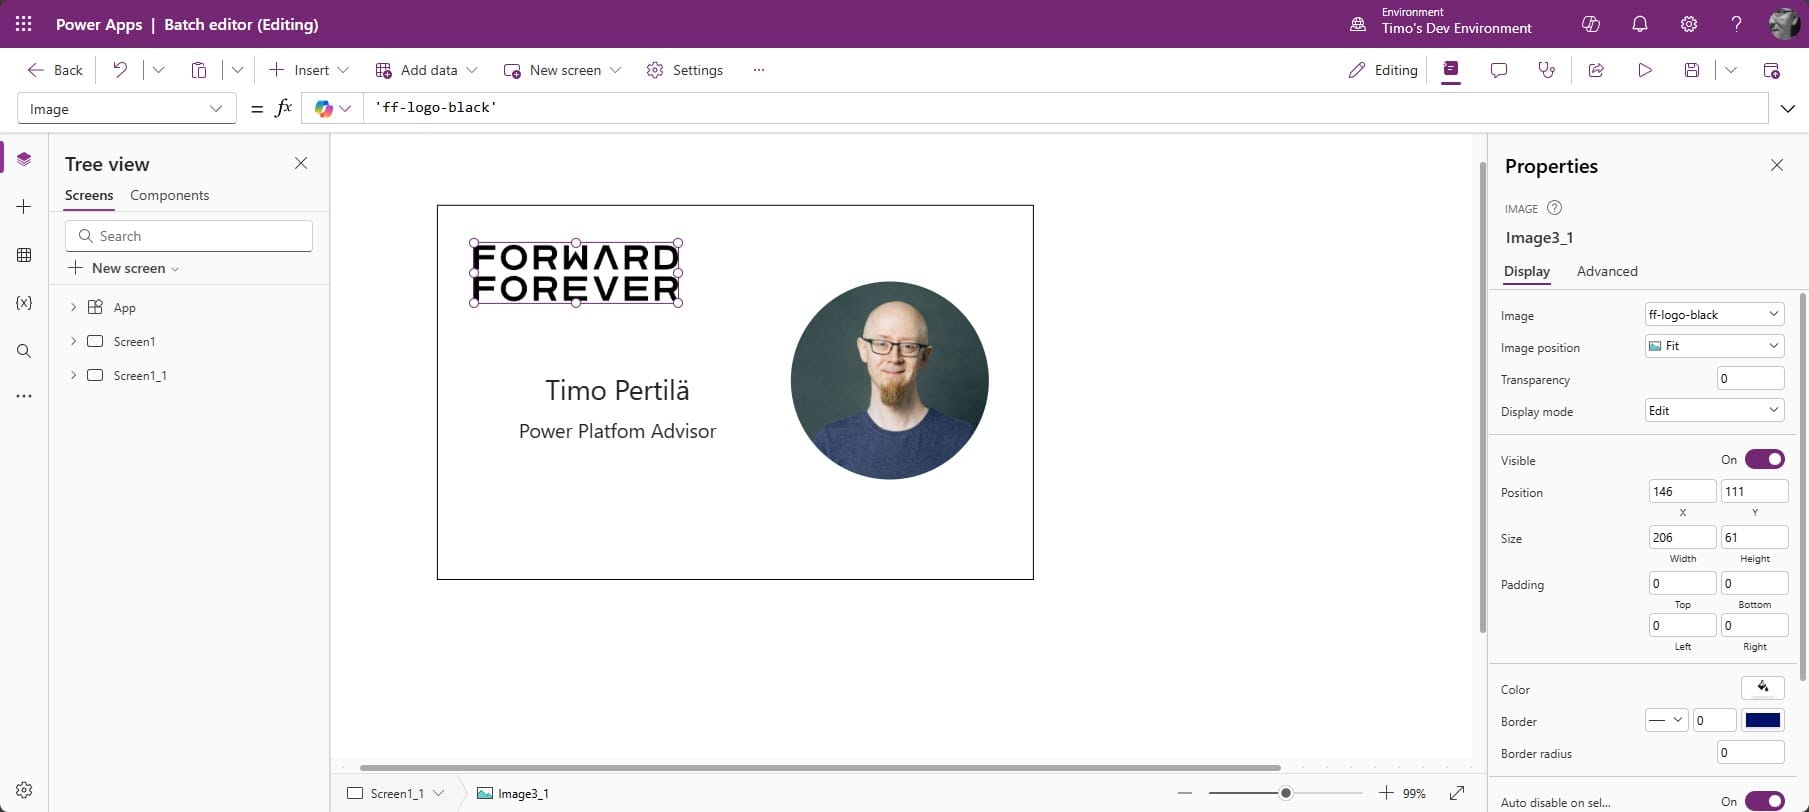Open notifications bell icon

[x=1640, y=24]
